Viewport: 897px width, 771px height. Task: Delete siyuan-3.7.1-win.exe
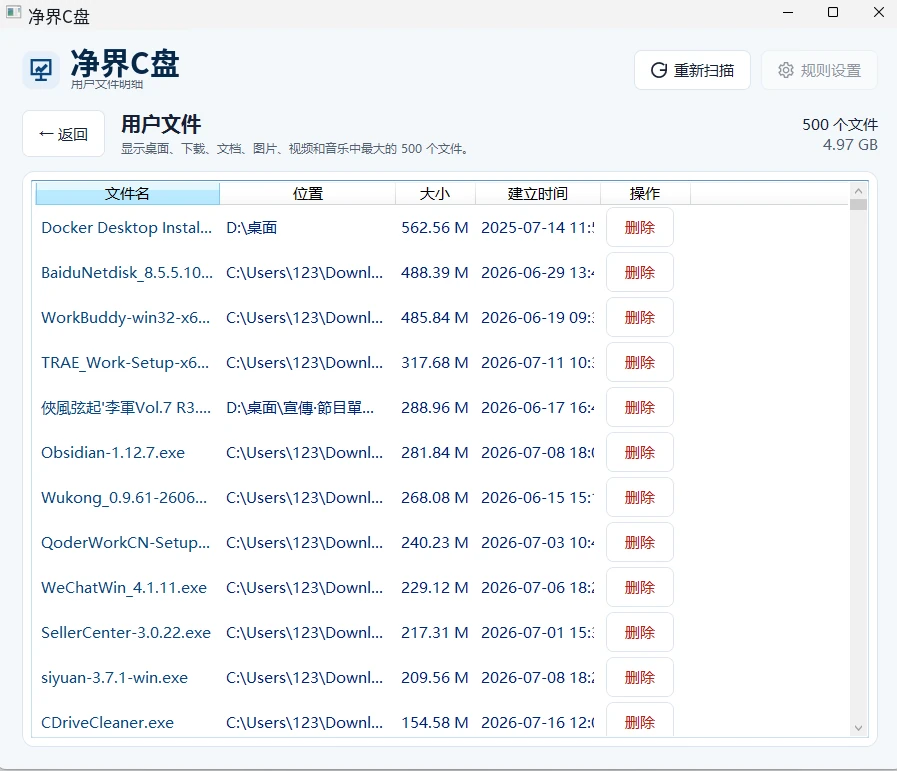640,677
